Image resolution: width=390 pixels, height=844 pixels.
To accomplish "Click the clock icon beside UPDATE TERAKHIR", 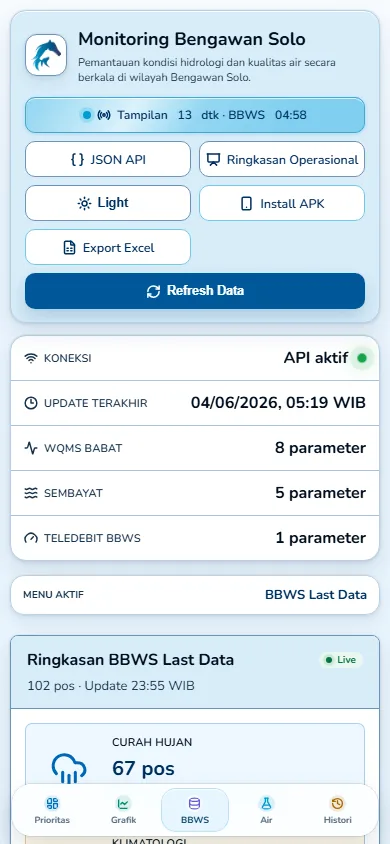I will tap(31, 403).
